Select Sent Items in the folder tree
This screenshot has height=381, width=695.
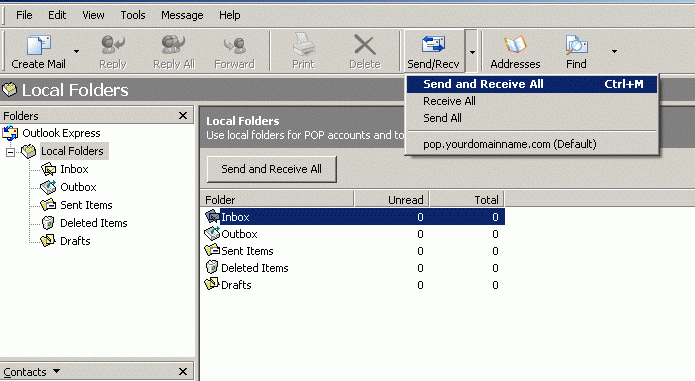pos(86,205)
